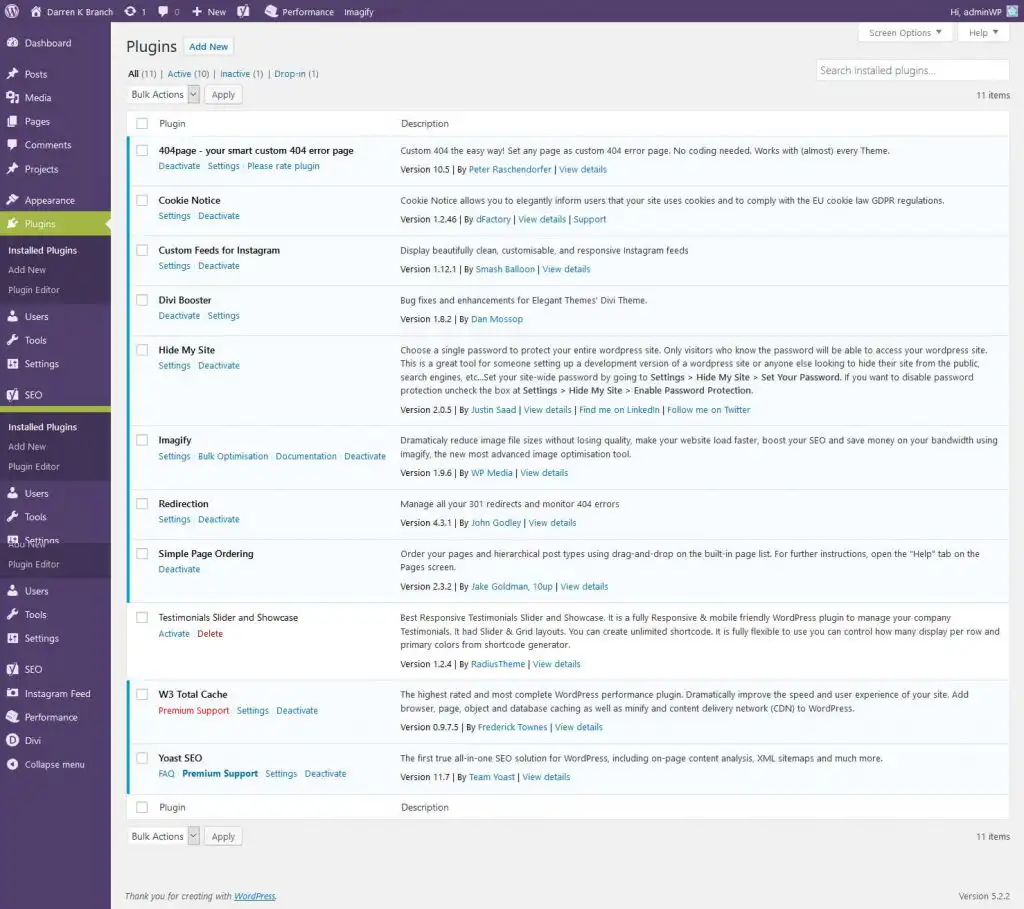This screenshot has width=1024, height=909.
Task: Open author link Peter Raschendorfer
Action: pyautogui.click(x=510, y=169)
